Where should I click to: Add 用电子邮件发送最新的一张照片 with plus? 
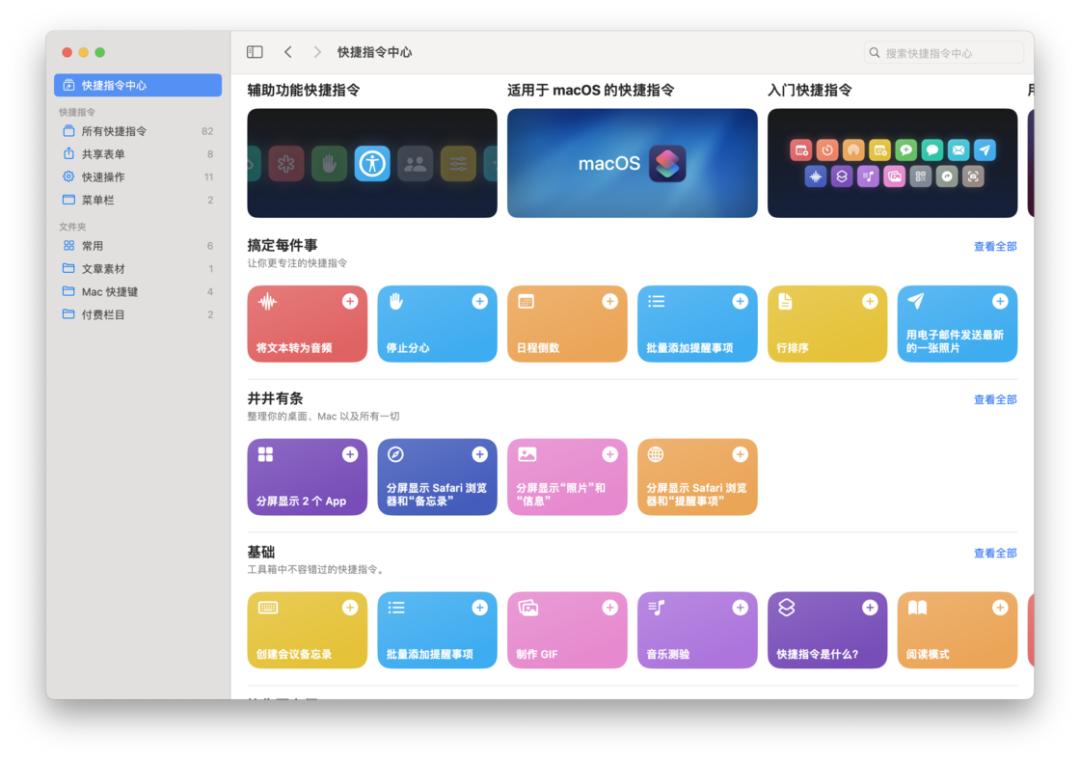click(1000, 301)
